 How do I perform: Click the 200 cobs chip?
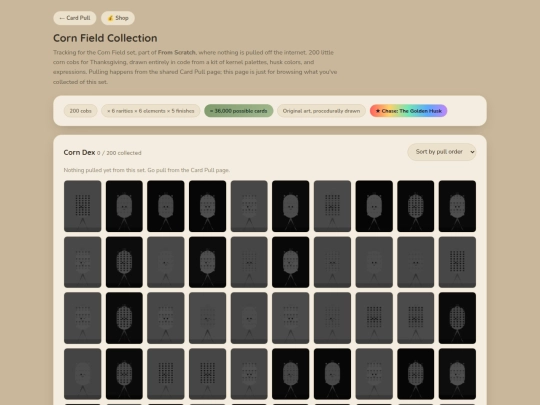(81, 111)
